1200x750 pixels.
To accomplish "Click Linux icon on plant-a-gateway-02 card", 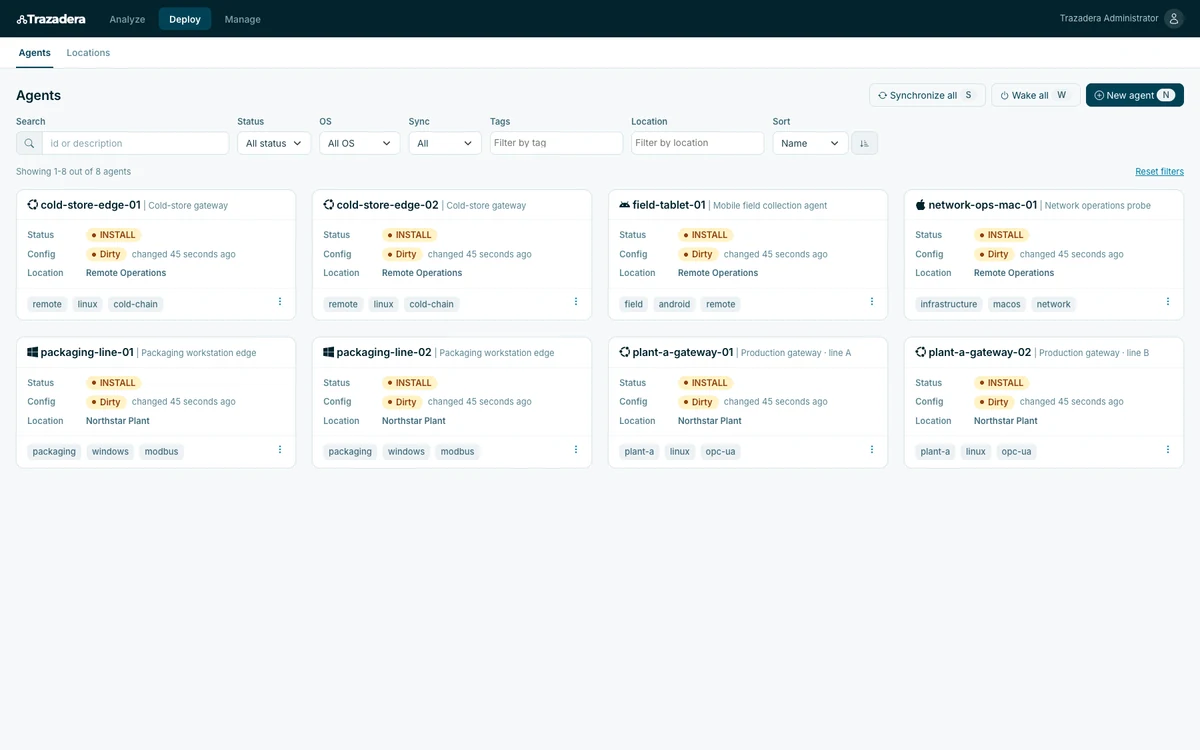I will pos(921,352).
